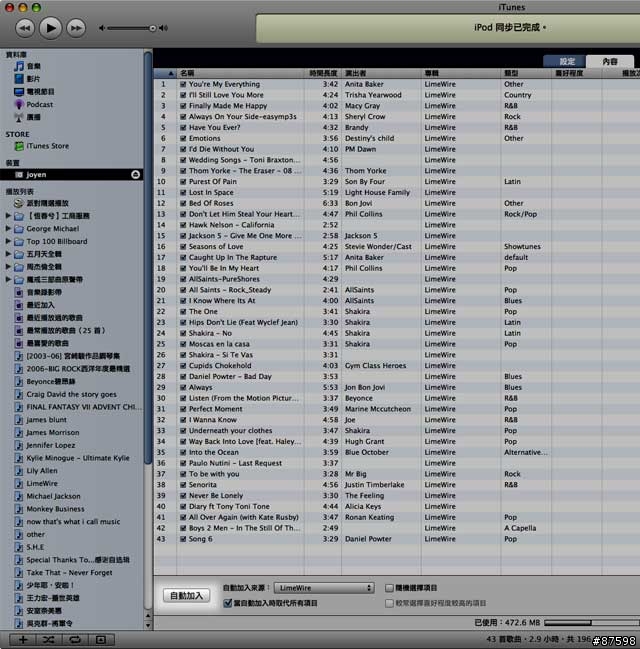Open the Music library icon
This screenshot has height=649, width=640.
pyautogui.click(x=19, y=66)
